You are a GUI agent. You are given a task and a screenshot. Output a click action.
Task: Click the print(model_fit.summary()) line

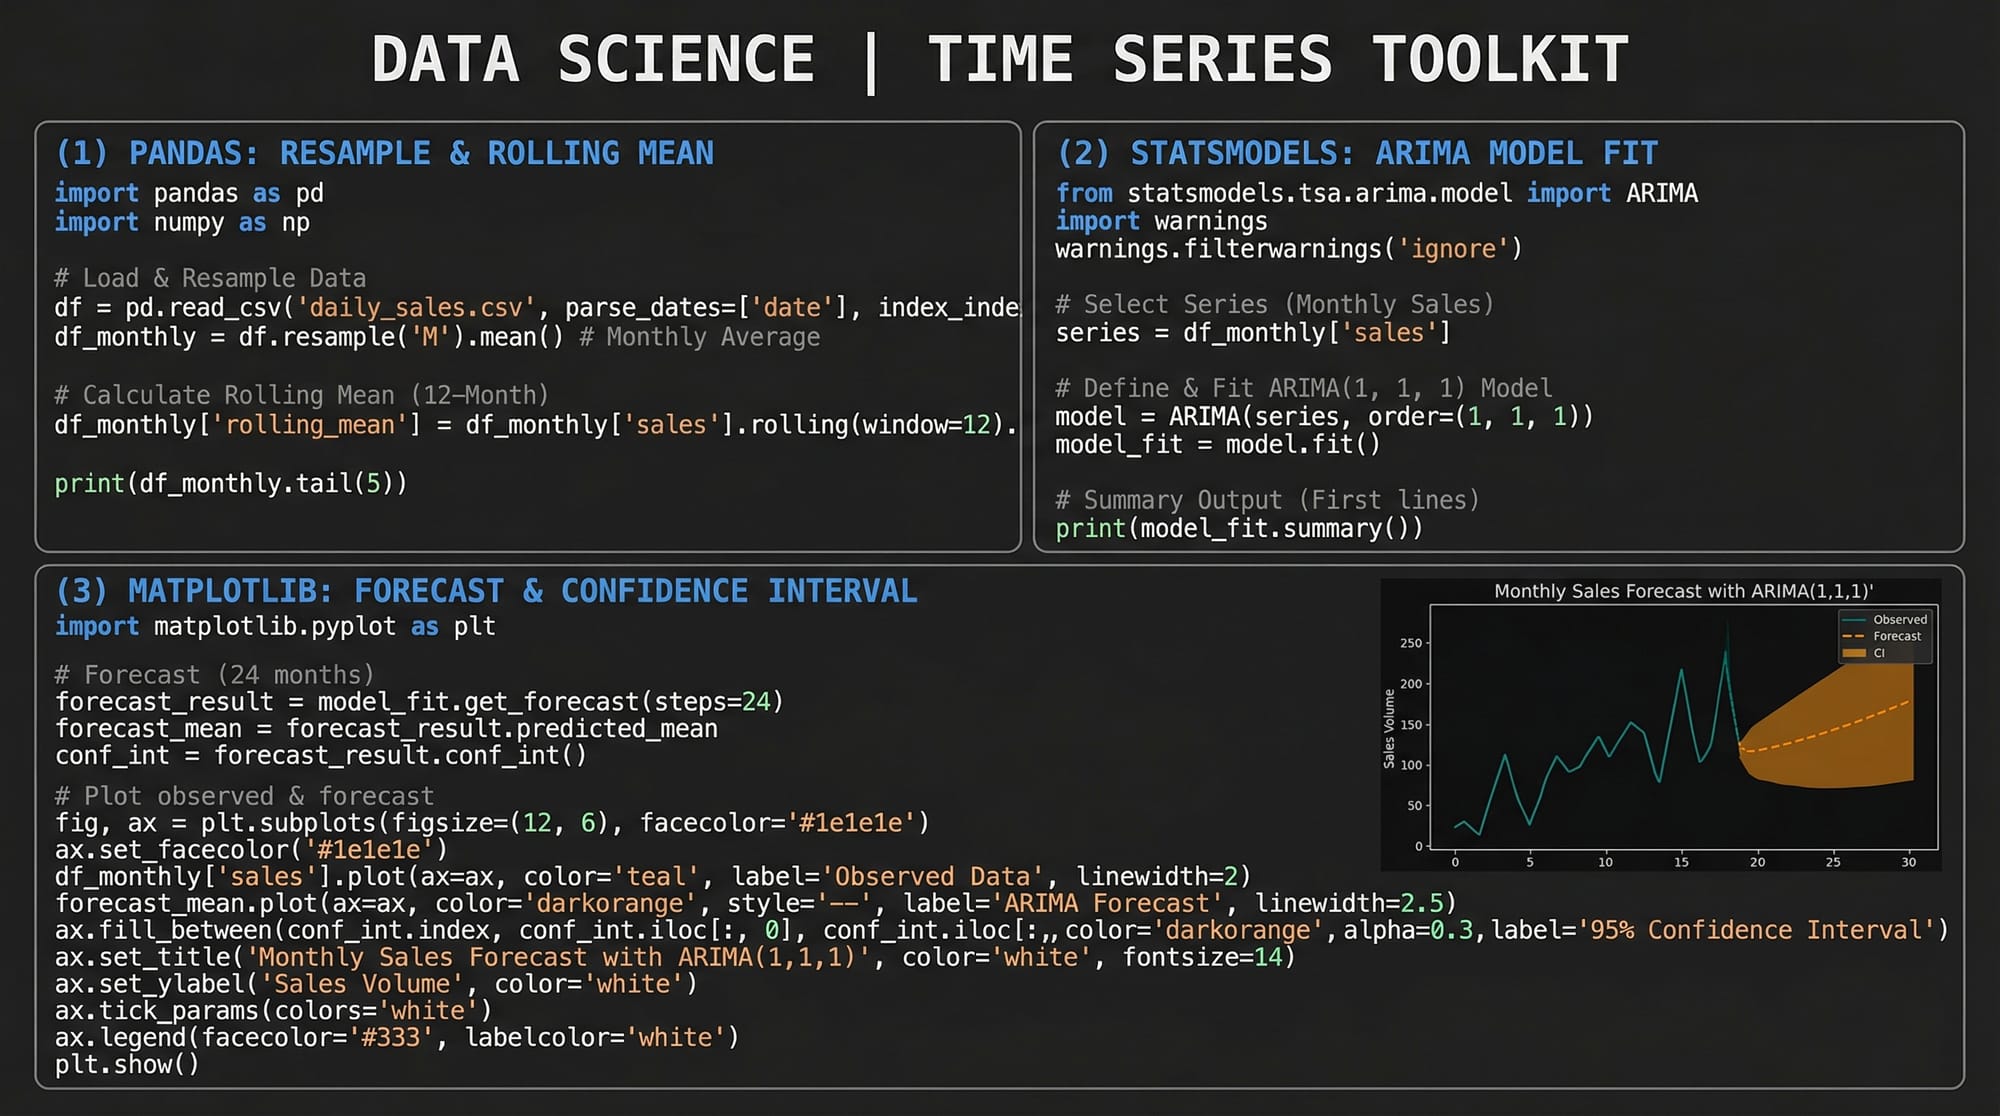(1238, 528)
